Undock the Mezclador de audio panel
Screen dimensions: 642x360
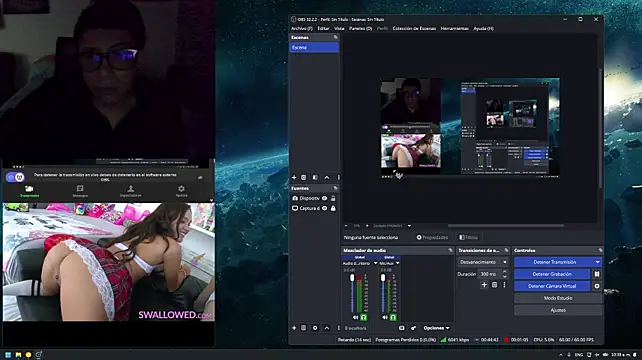[450, 250]
